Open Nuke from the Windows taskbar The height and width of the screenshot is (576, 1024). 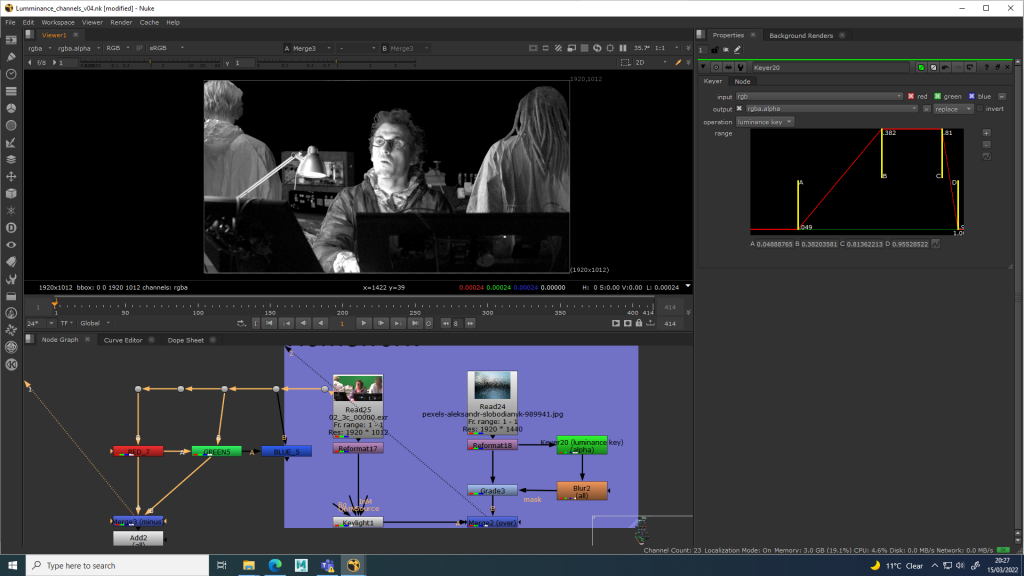[353, 566]
